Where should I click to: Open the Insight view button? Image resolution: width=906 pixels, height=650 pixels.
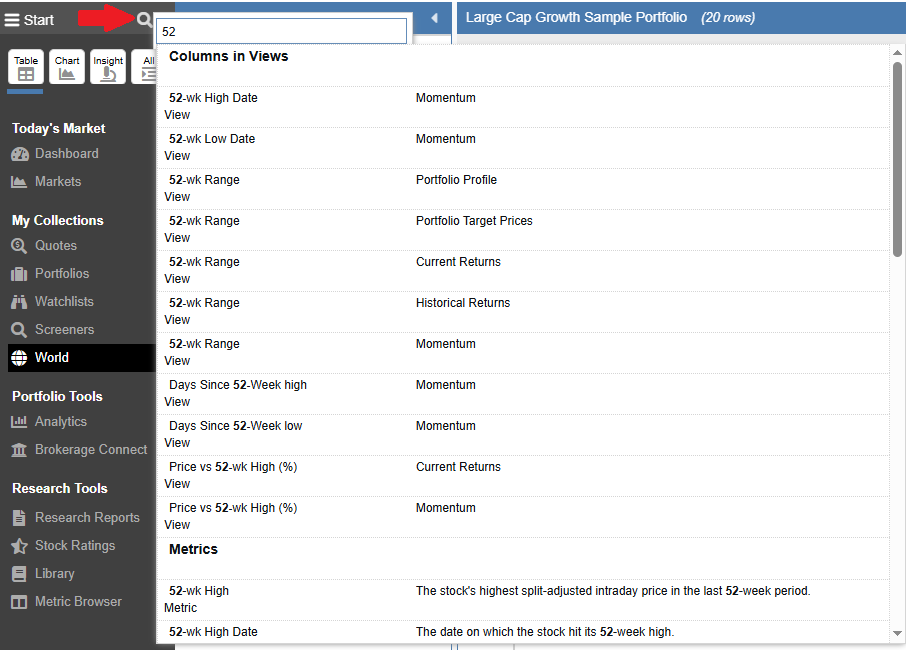tap(108, 68)
